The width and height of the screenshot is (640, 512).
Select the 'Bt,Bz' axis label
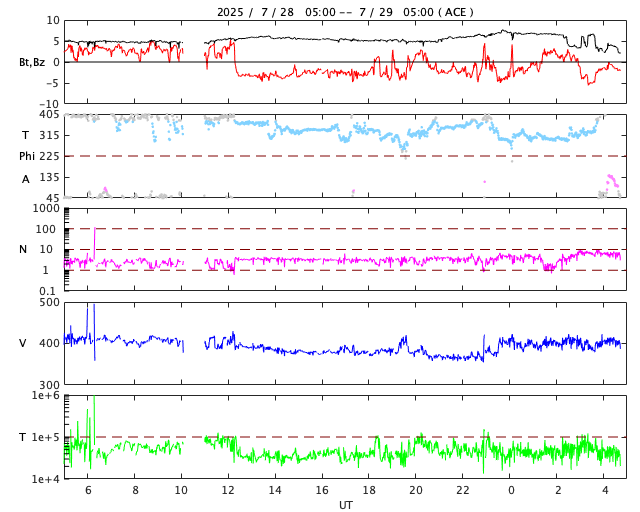click(32, 62)
